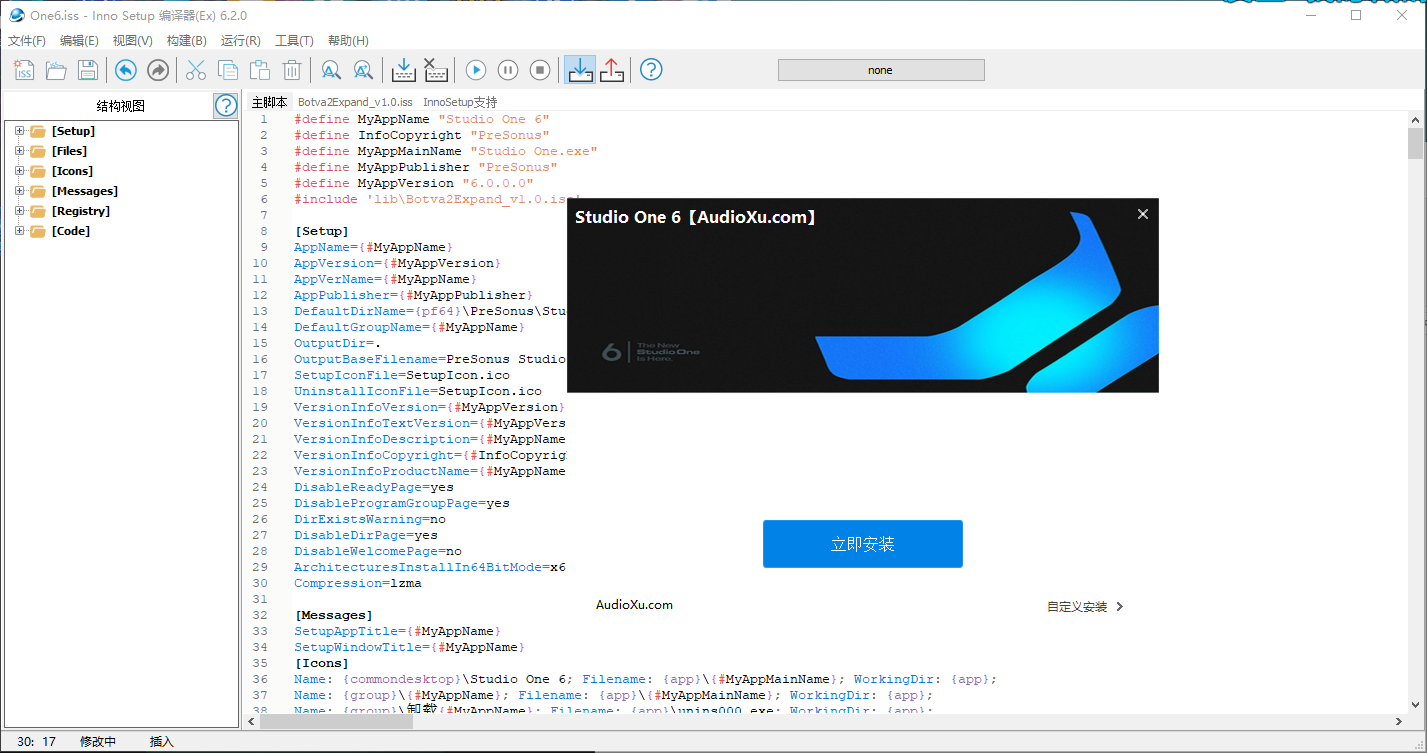Image resolution: width=1427 pixels, height=753 pixels.
Task: Open help for structure view panel
Action: coord(226,106)
